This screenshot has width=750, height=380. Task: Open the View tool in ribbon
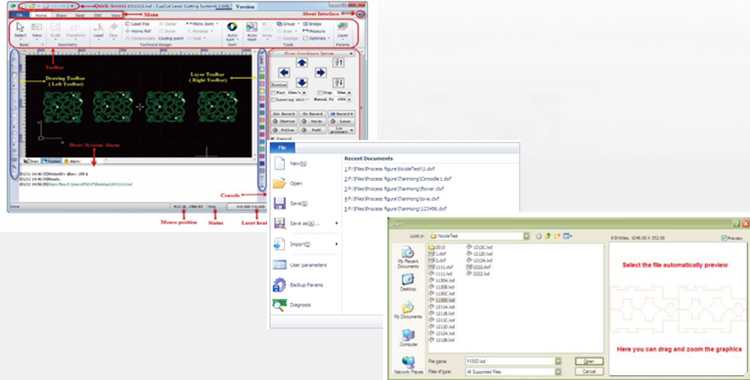(x=37, y=30)
